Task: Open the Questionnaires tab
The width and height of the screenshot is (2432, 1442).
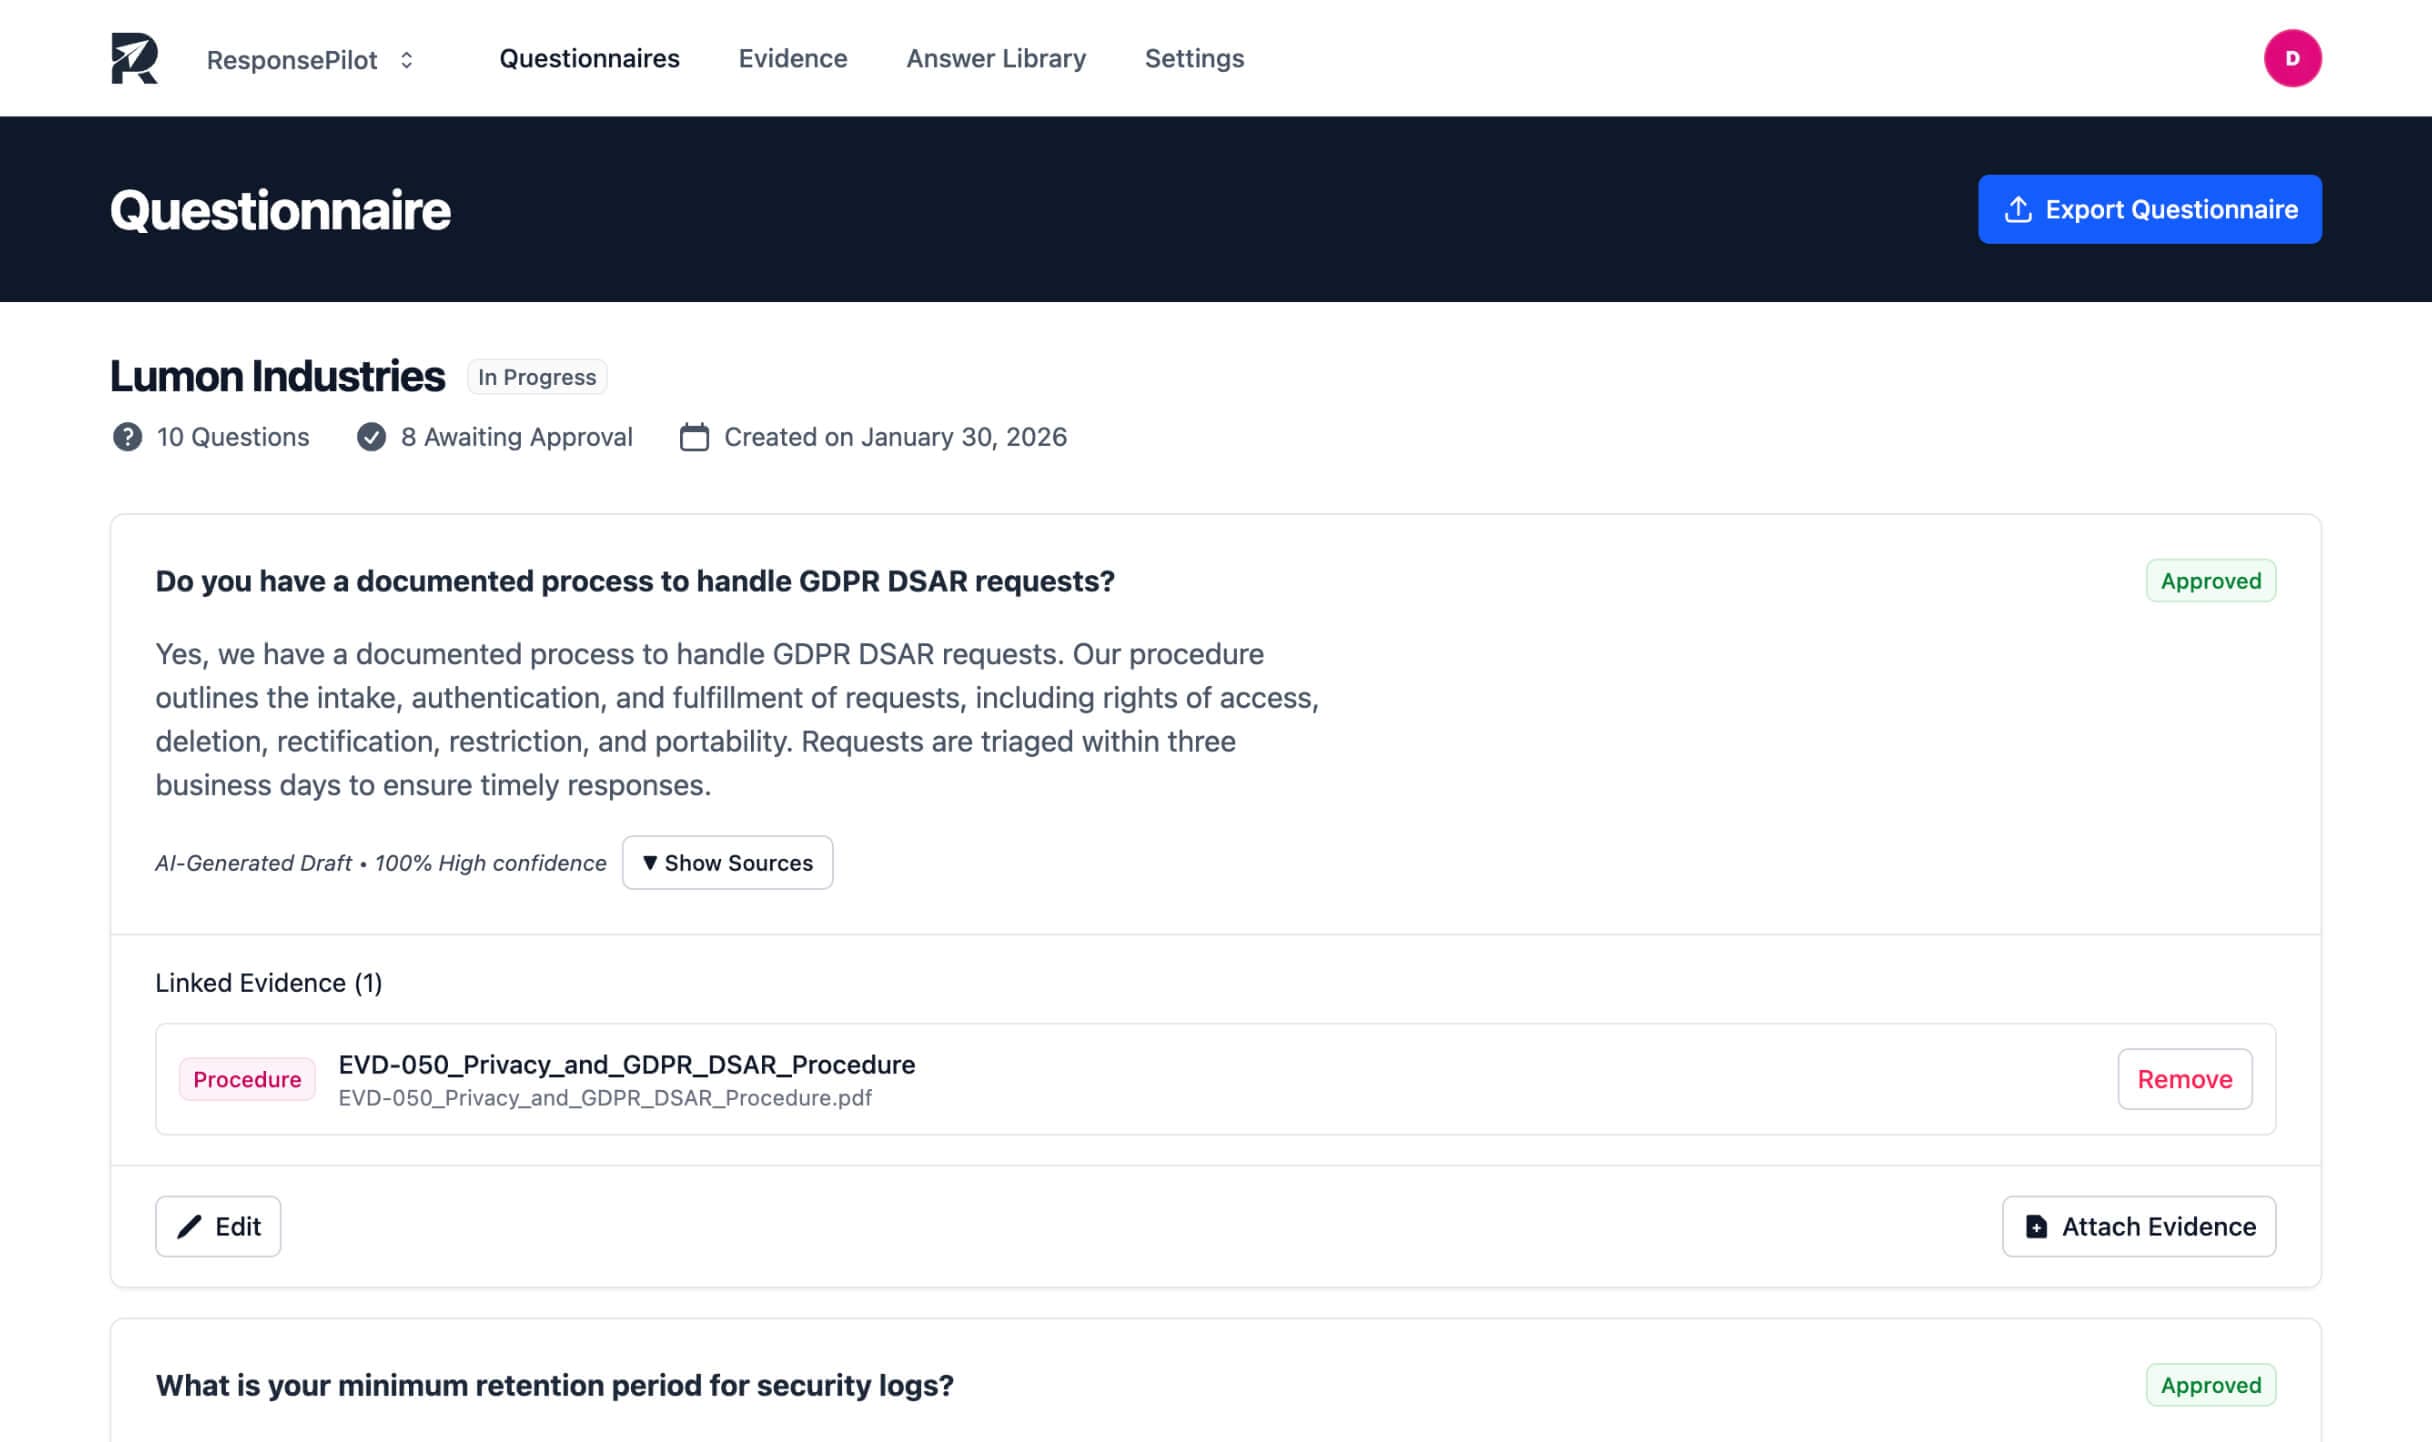Action: coord(589,59)
